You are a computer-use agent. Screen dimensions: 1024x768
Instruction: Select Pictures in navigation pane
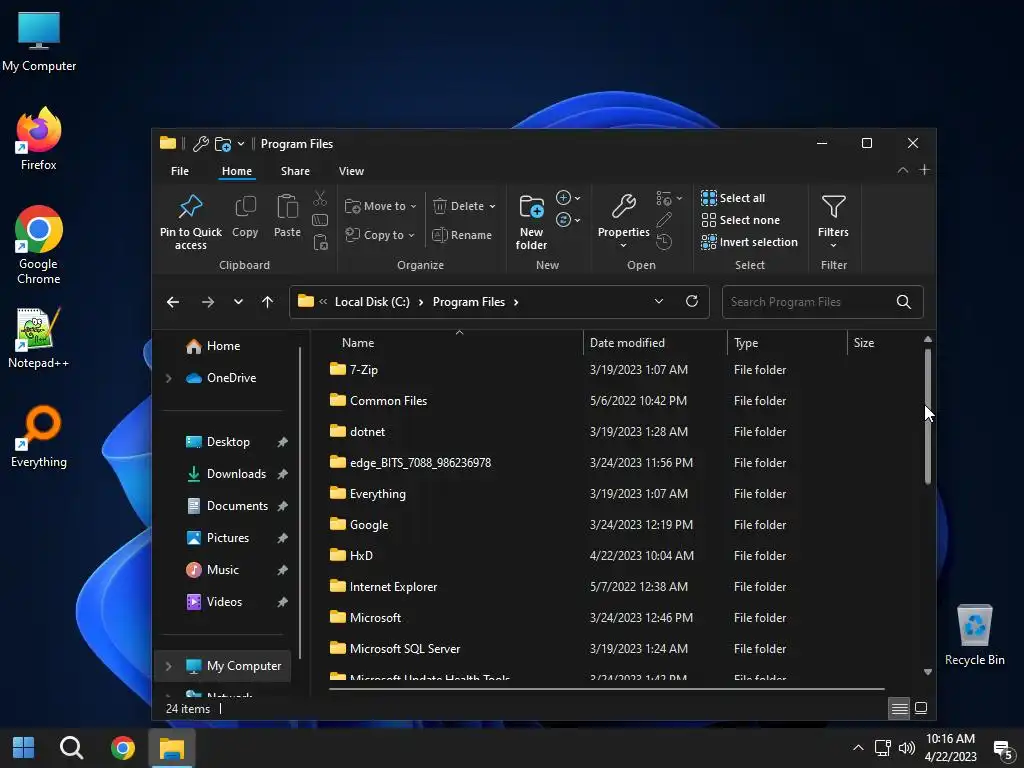[226, 538]
